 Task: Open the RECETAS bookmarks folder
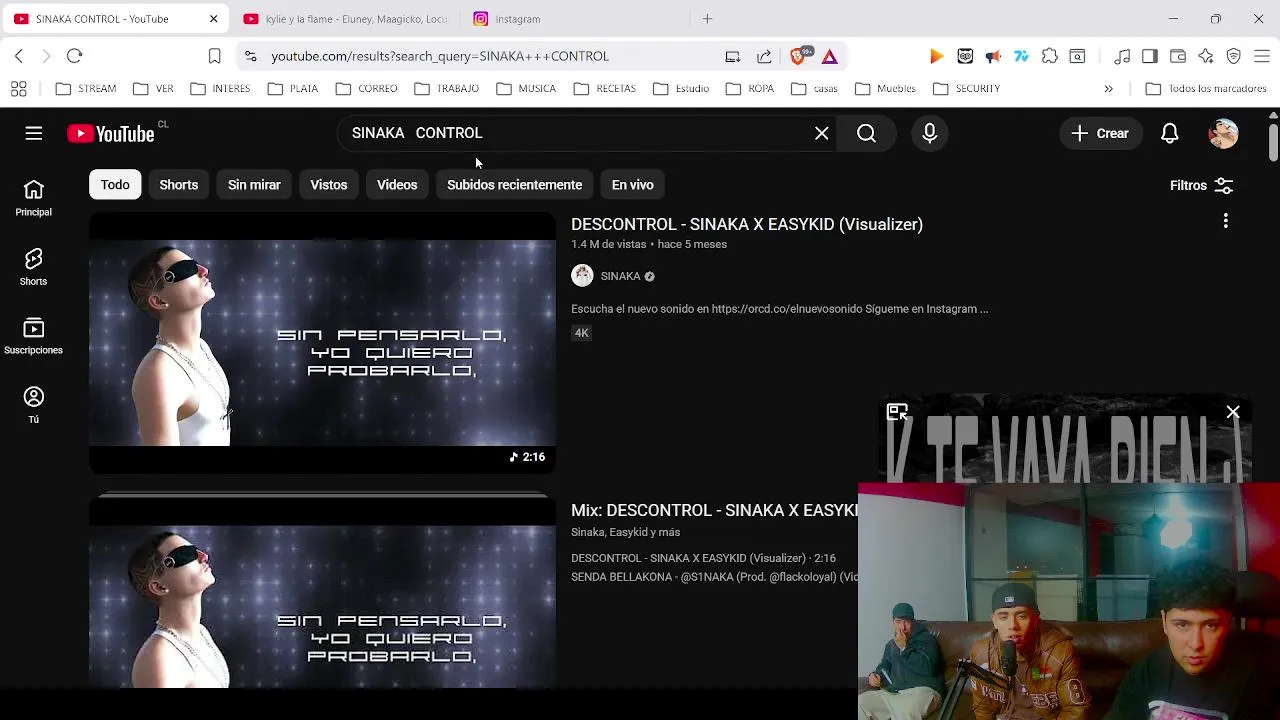(605, 88)
